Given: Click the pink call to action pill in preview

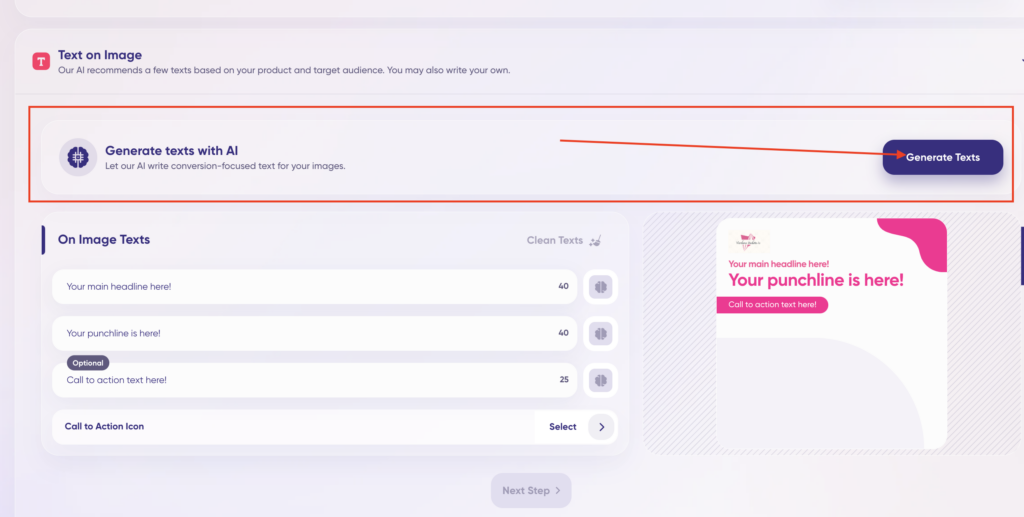Looking at the screenshot, I should click(x=772, y=305).
